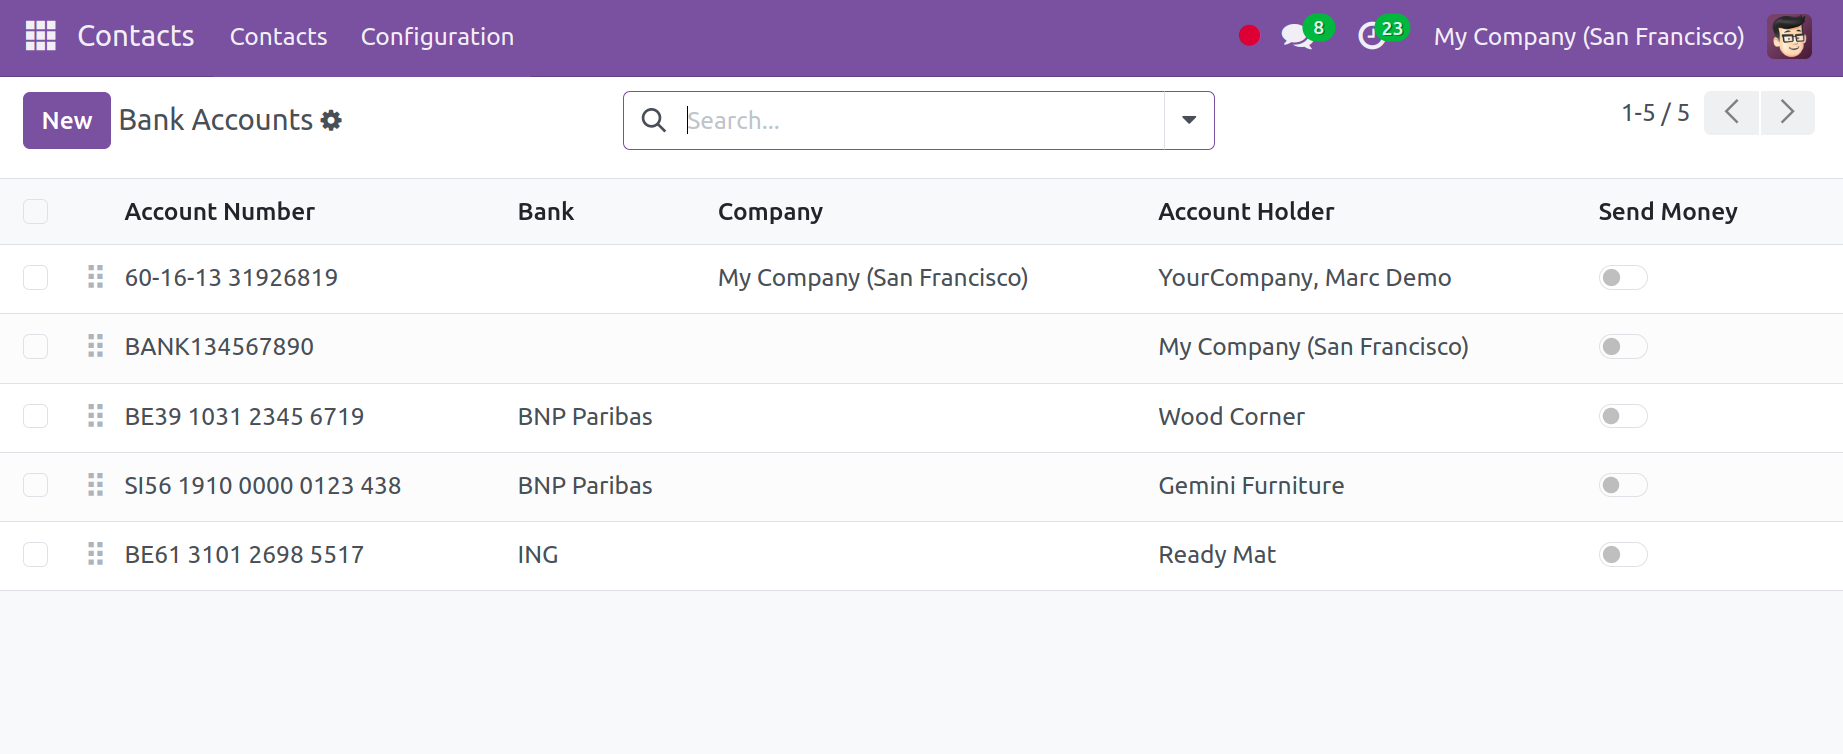Image resolution: width=1843 pixels, height=754 pixels.
Task: Click drag handle of BANK134567890 row
Action: [96, 346]
